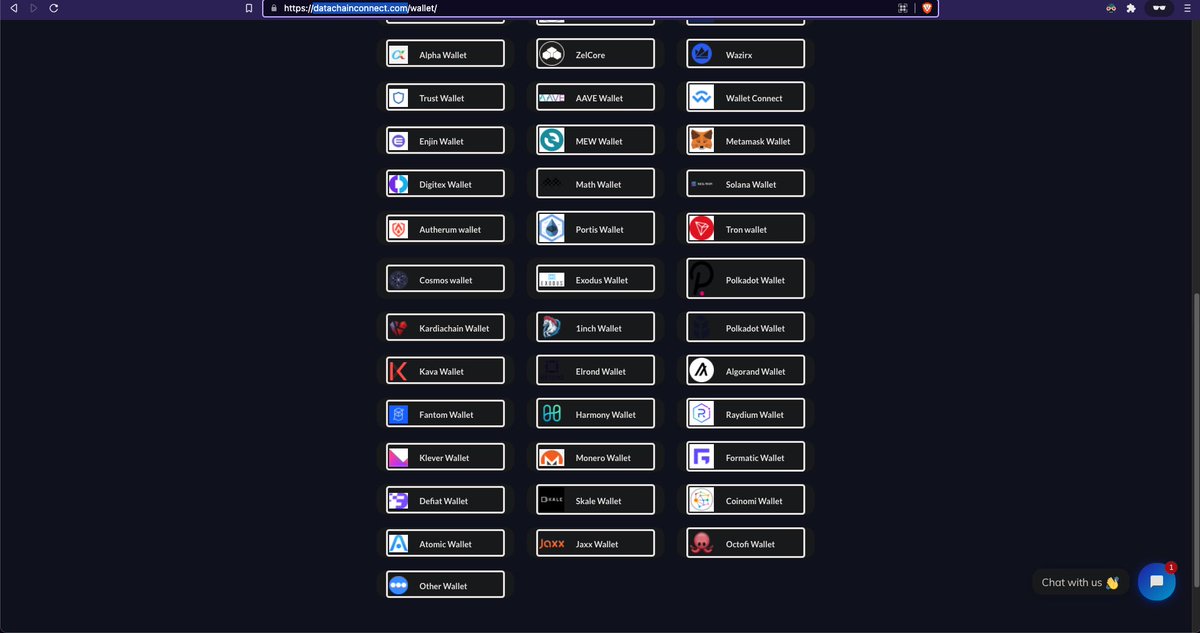Click the Fantom Wallet logo icon
The width and height of the screenshot is (1200, 633).
398,414
